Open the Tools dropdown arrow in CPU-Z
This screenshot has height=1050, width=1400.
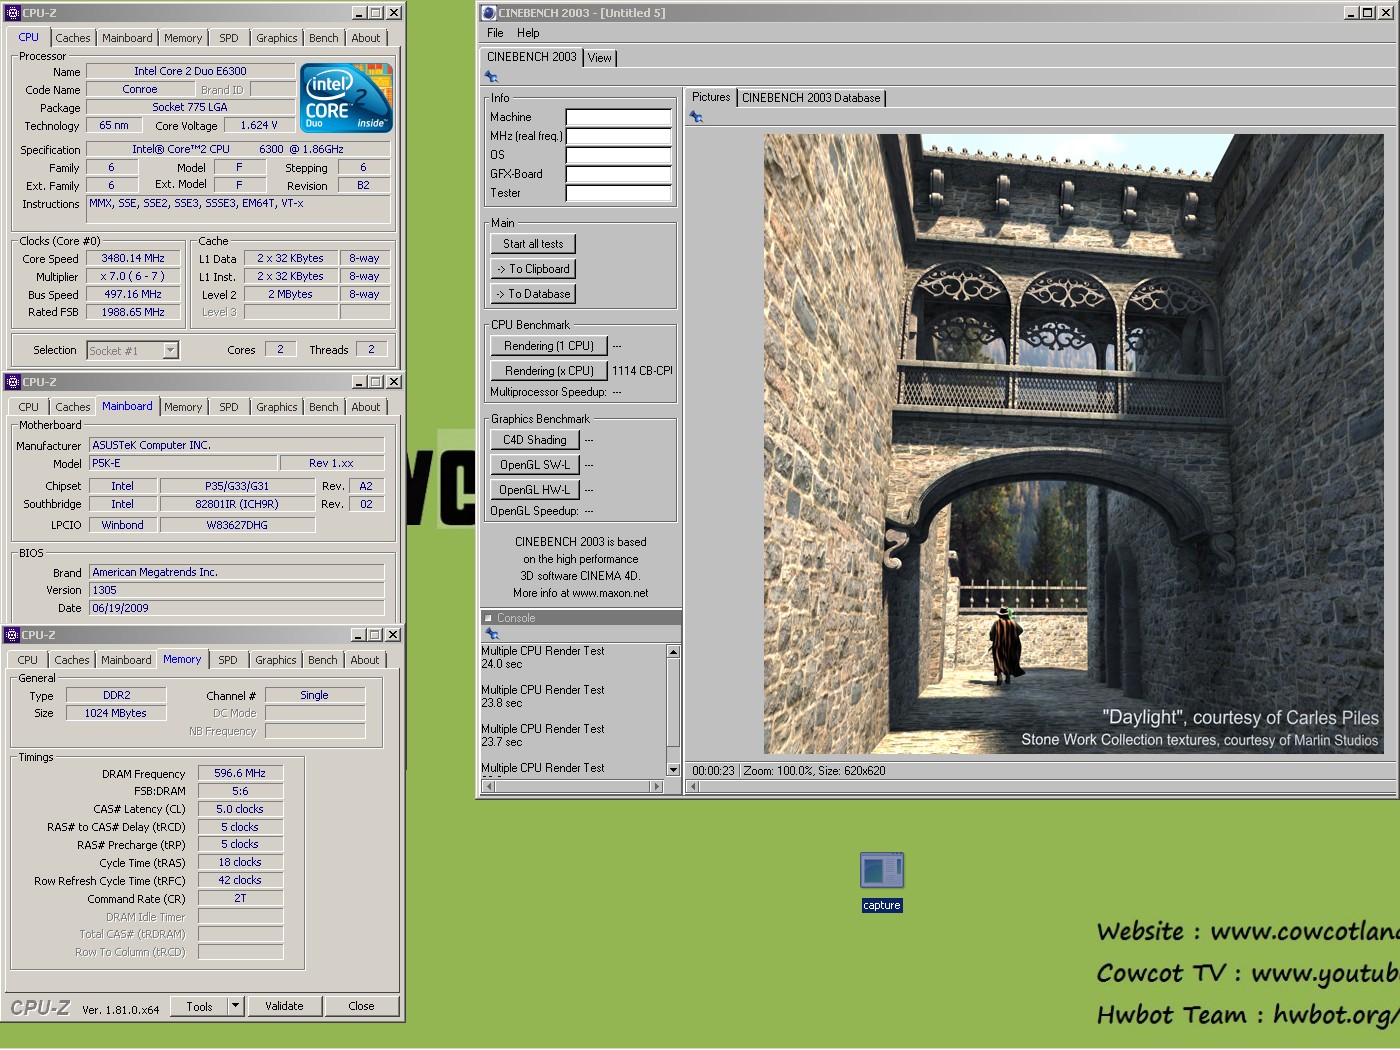tap(236, 1006)
